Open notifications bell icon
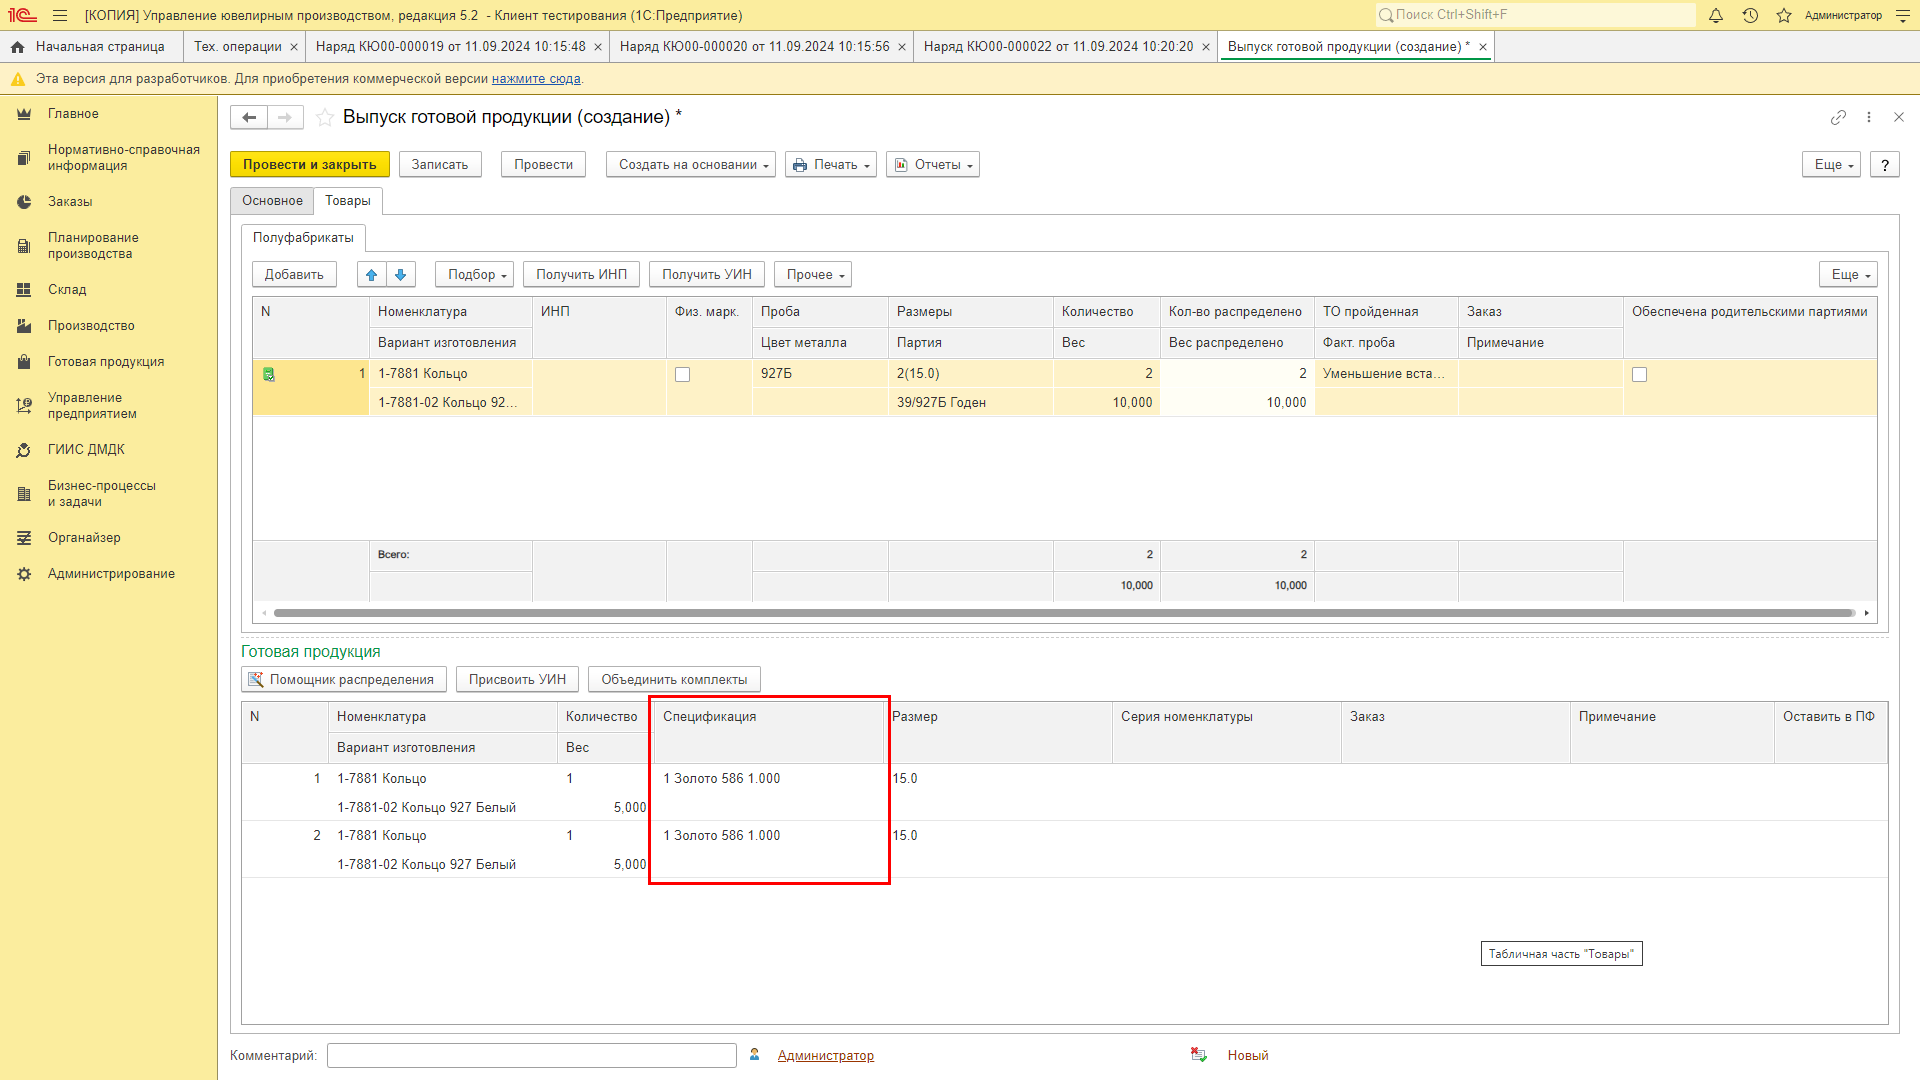Viewport: 1920px width, 1080px height. [1716, 15]
